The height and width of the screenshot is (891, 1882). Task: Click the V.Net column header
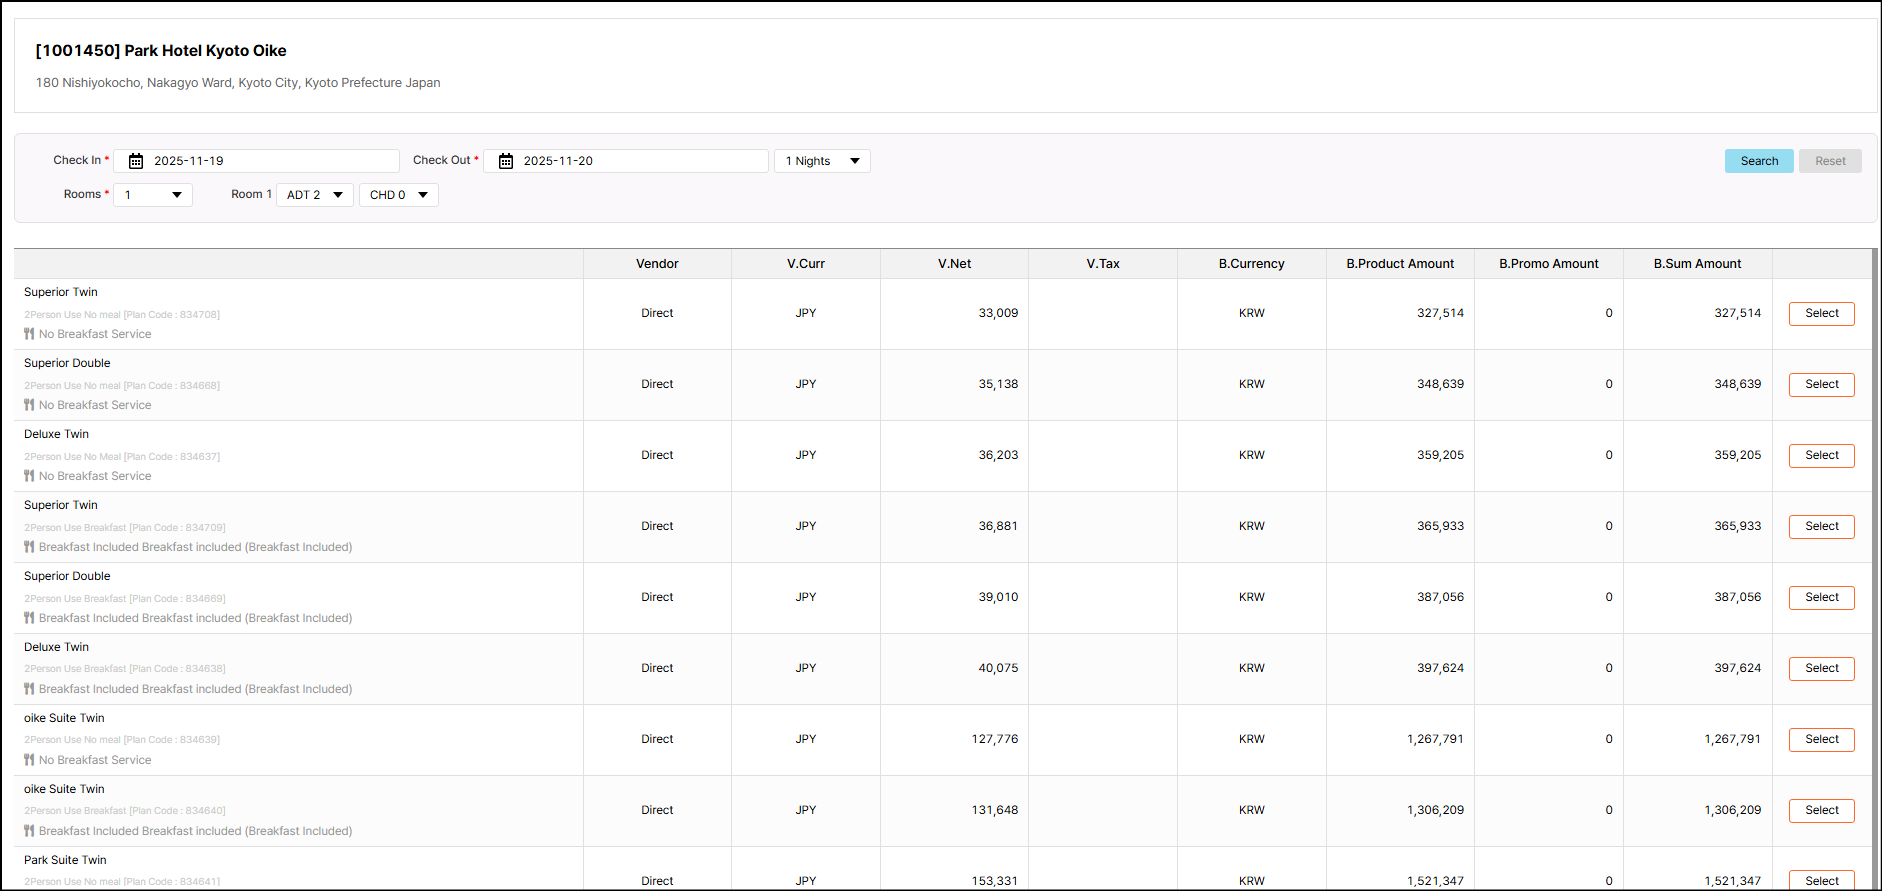954,264
